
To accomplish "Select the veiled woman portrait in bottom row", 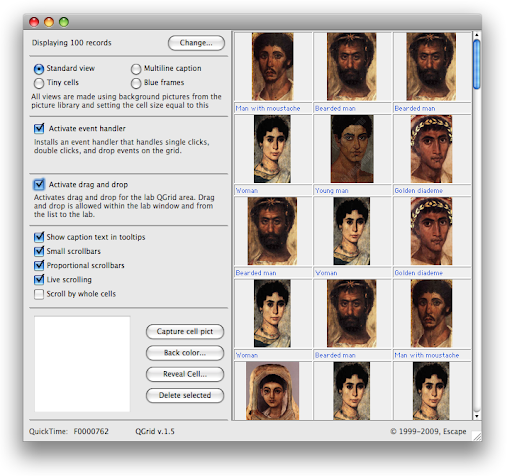I will pos(273,391).
